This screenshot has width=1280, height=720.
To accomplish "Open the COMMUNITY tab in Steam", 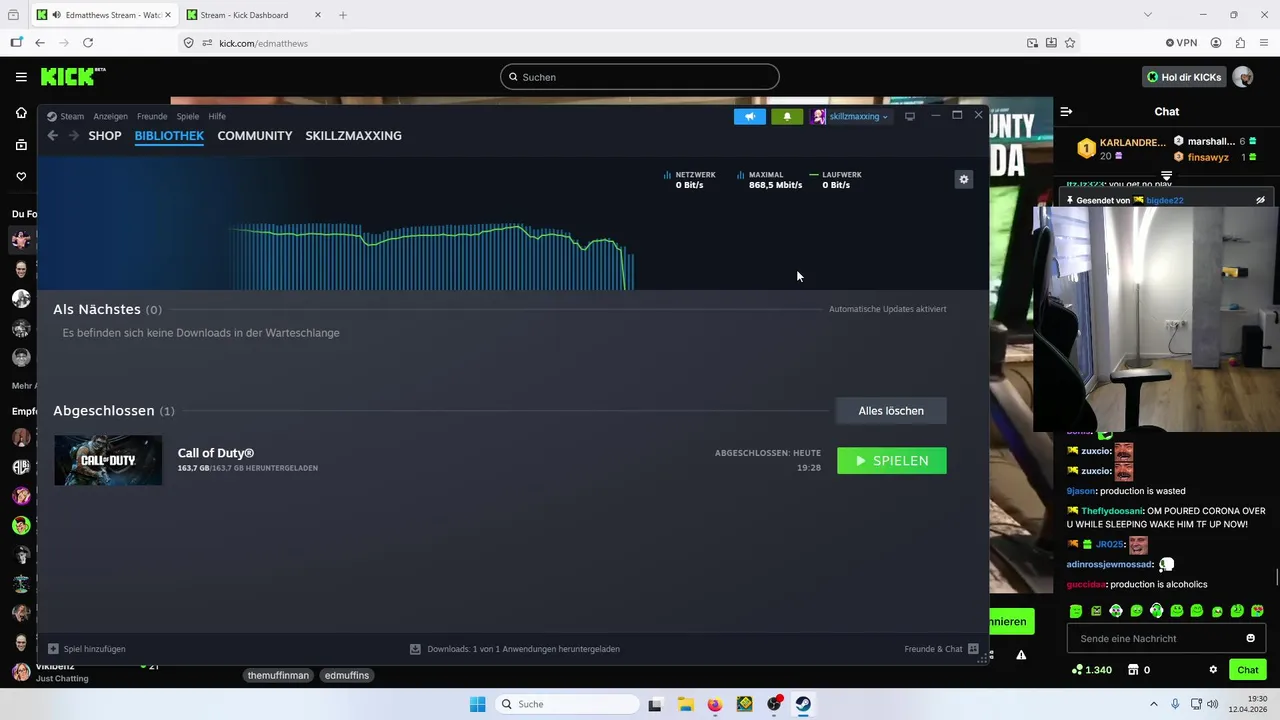I will click(255, 136).
